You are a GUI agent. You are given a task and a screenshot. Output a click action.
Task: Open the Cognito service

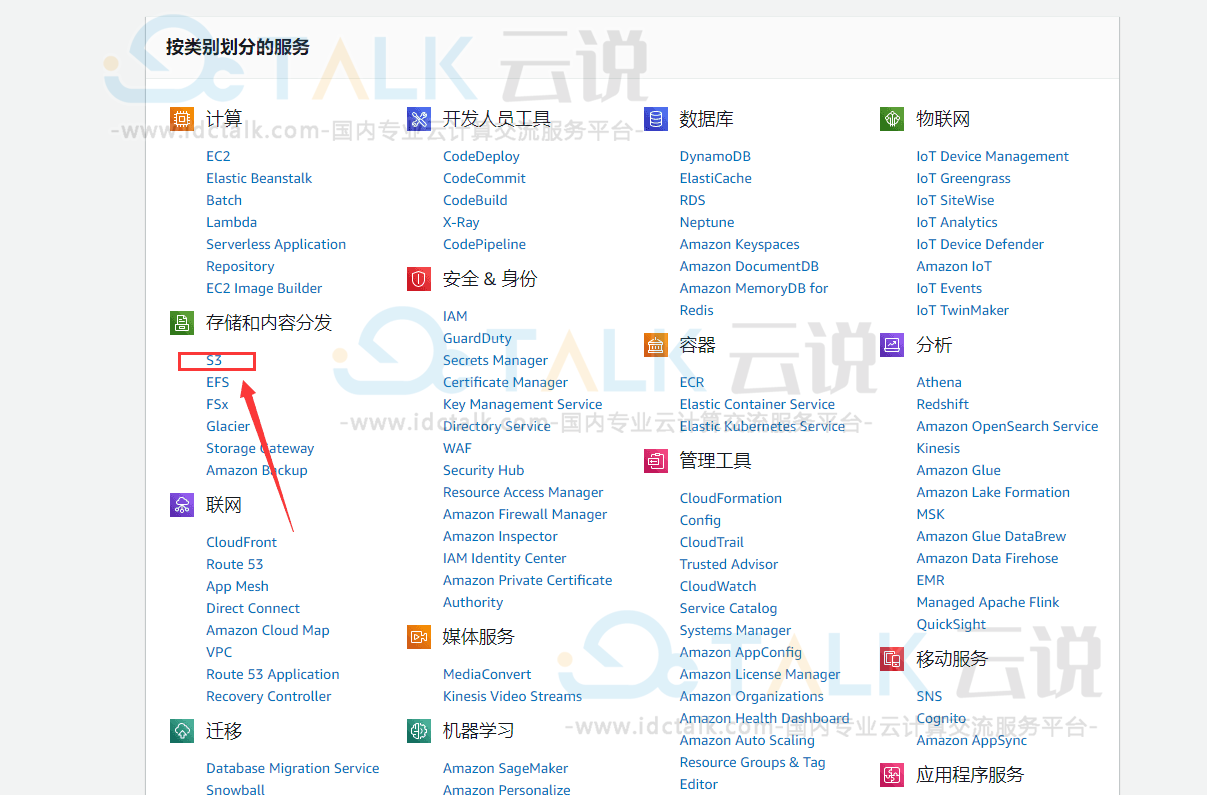click(x=941, y=718)
